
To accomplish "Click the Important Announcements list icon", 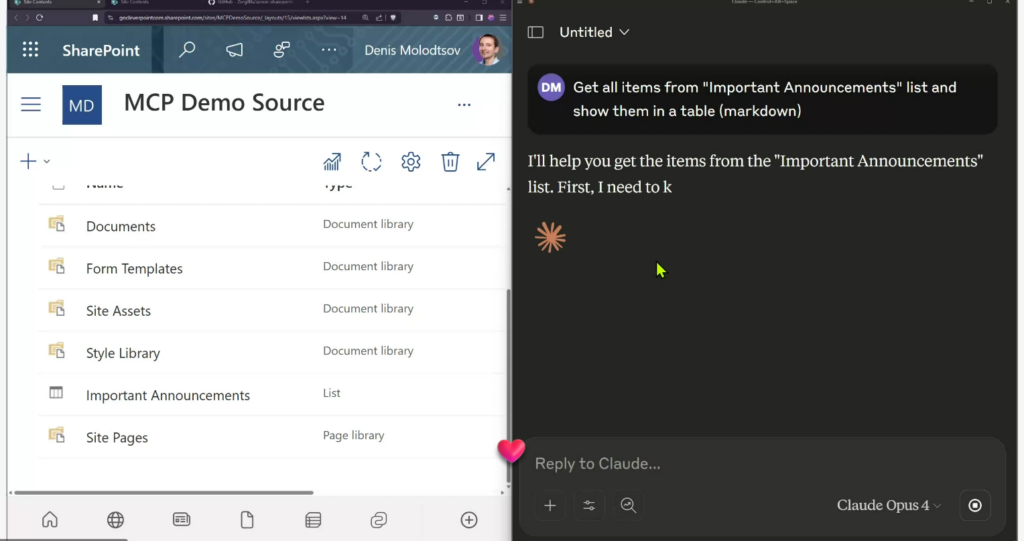I will point(56,393).
